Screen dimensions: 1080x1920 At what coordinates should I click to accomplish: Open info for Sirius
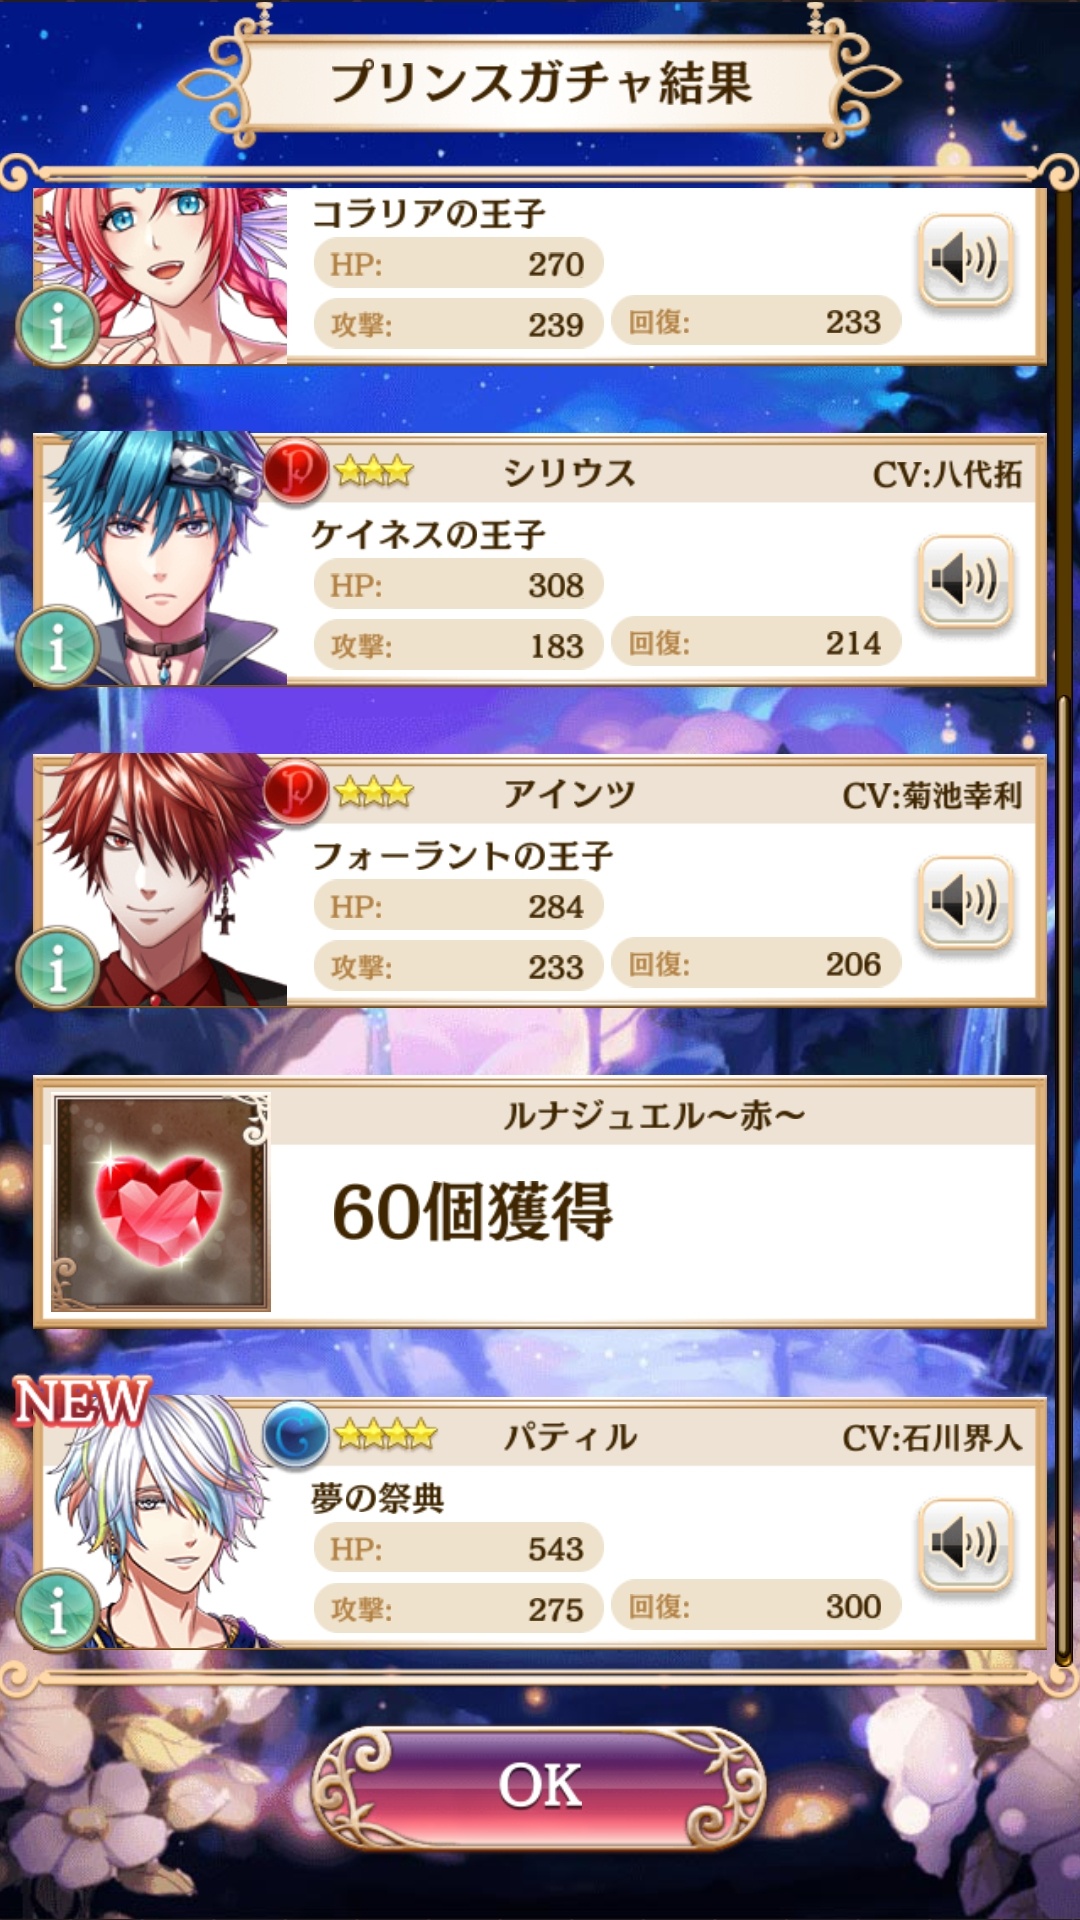57,647
